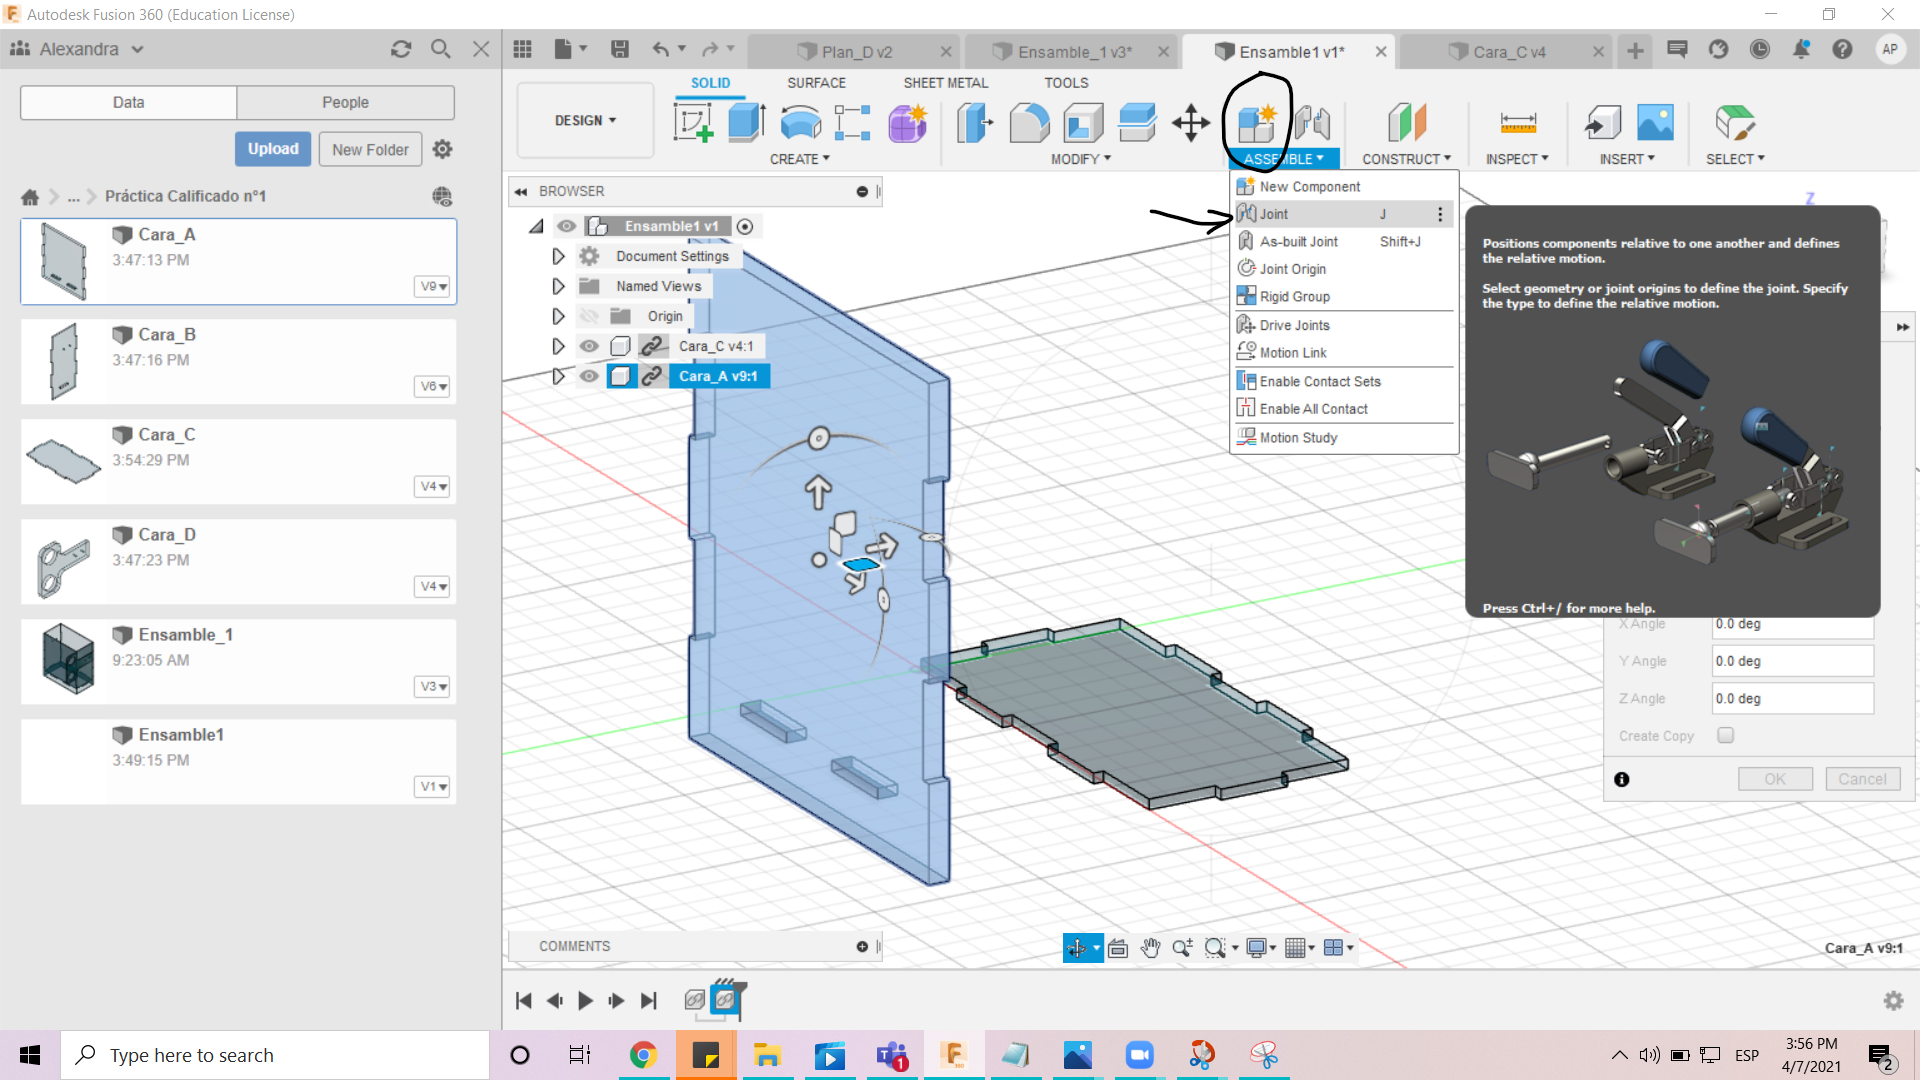Open the CREATE dropdown menu

(x=799, y=159)
